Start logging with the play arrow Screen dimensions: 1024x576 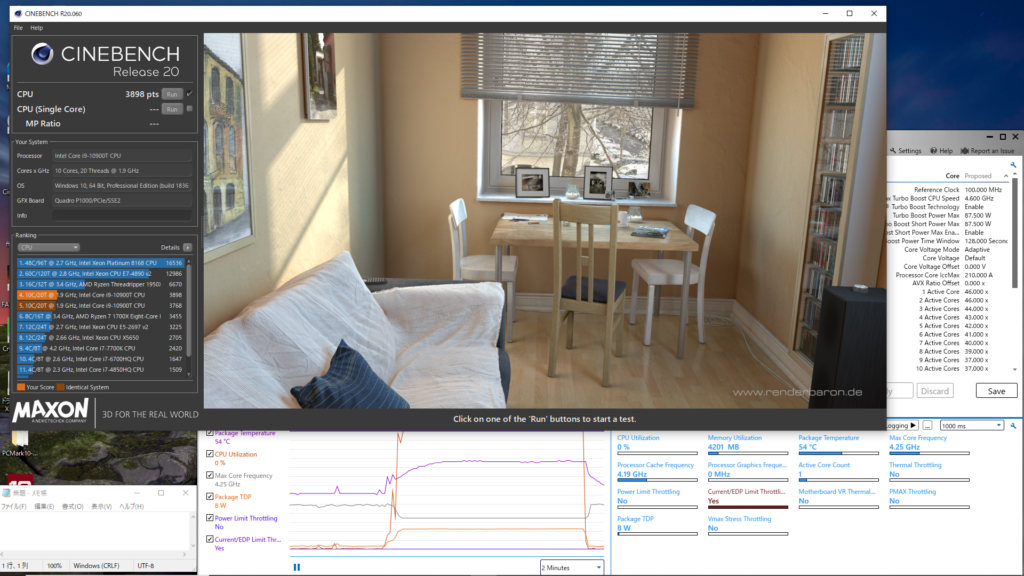[x=913, y=426]
